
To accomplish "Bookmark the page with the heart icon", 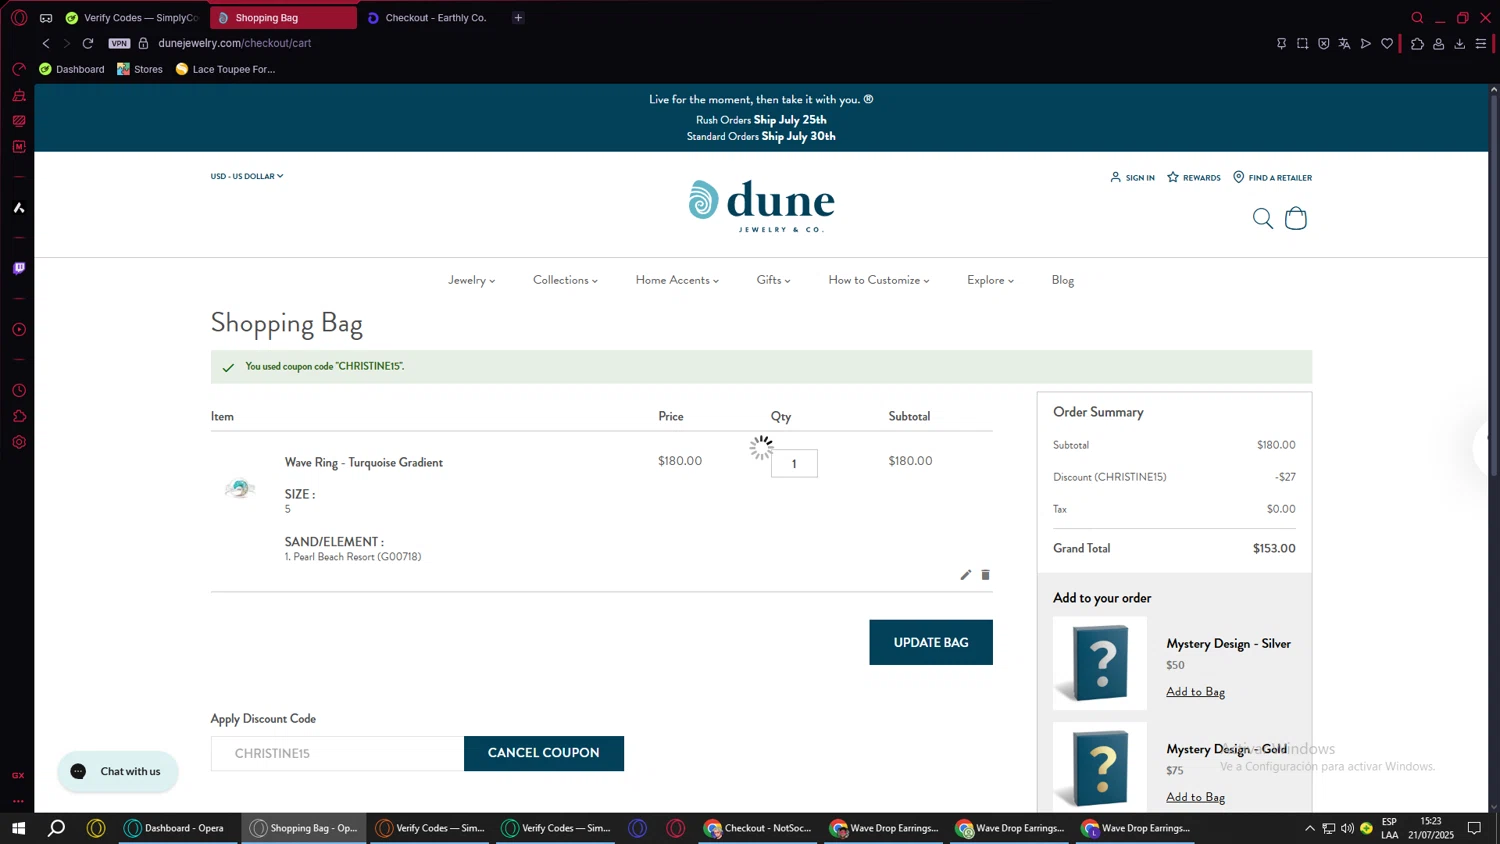I will point(1387,43).
